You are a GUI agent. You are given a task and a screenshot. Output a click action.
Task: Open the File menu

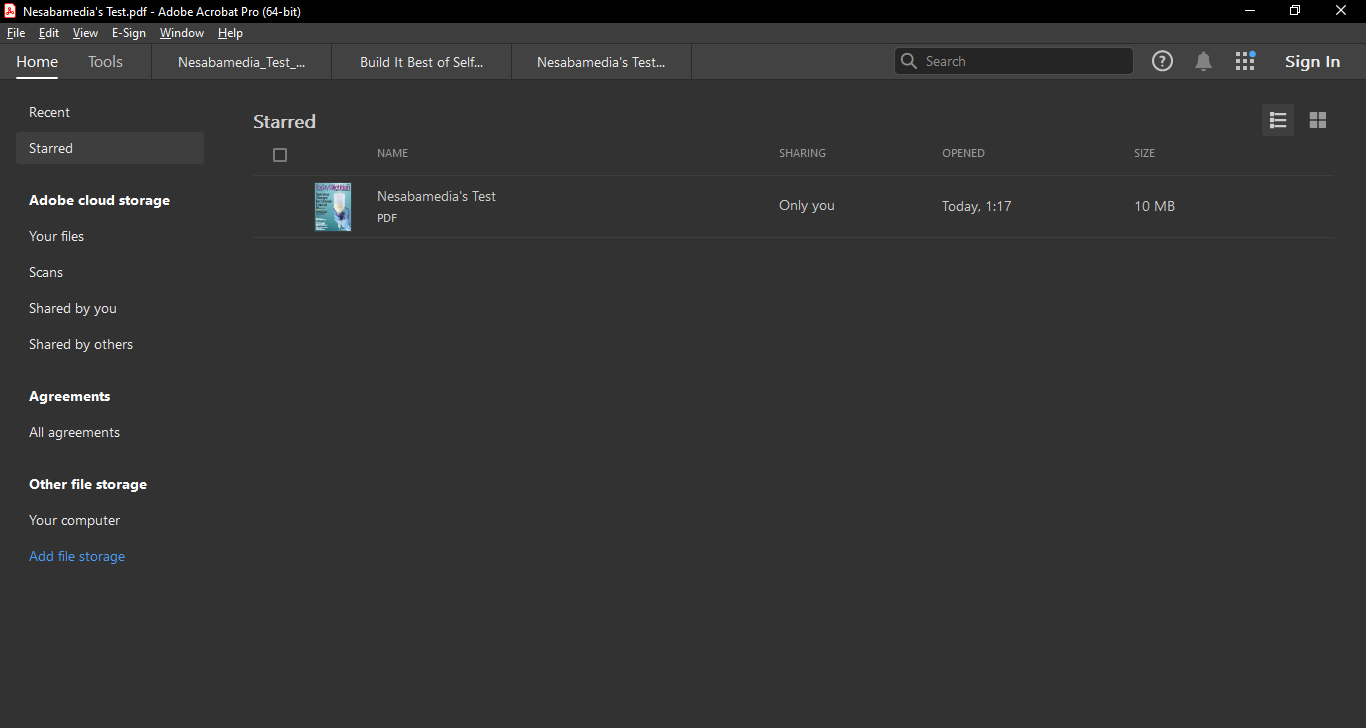click(16, 33)
